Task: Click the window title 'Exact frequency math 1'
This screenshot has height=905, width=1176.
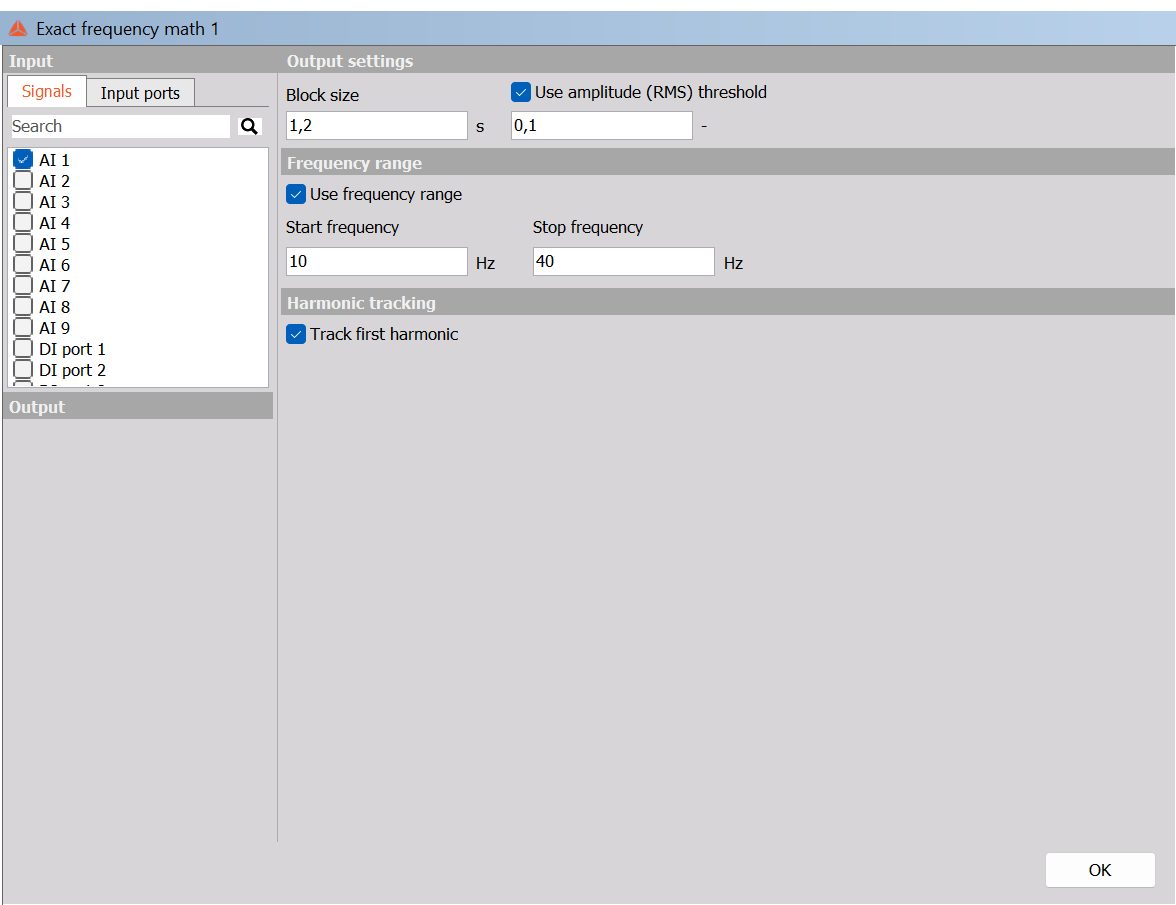Action: tap(128, 29)
